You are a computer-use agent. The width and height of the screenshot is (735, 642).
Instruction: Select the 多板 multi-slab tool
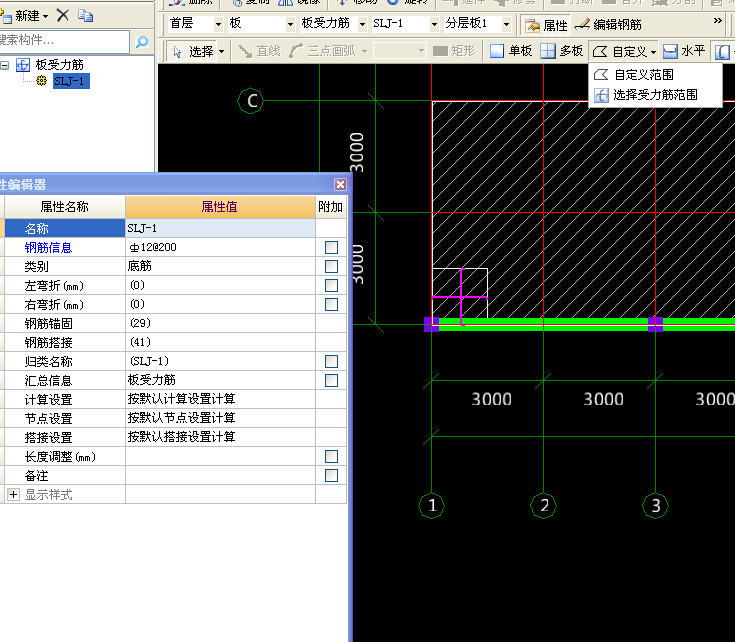tap(562, 51)
